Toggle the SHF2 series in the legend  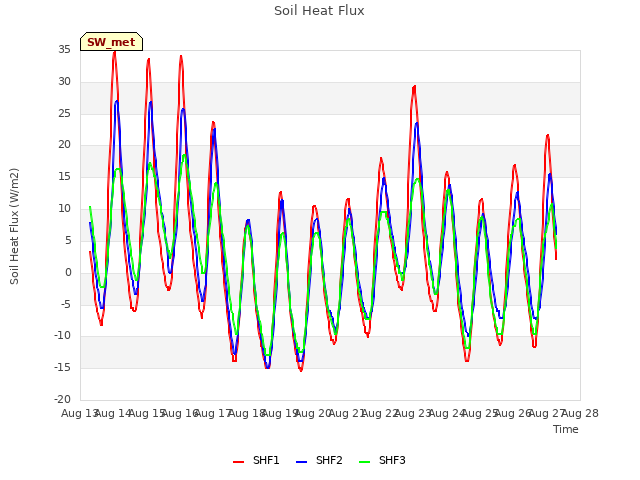click(x=319, y=460)
